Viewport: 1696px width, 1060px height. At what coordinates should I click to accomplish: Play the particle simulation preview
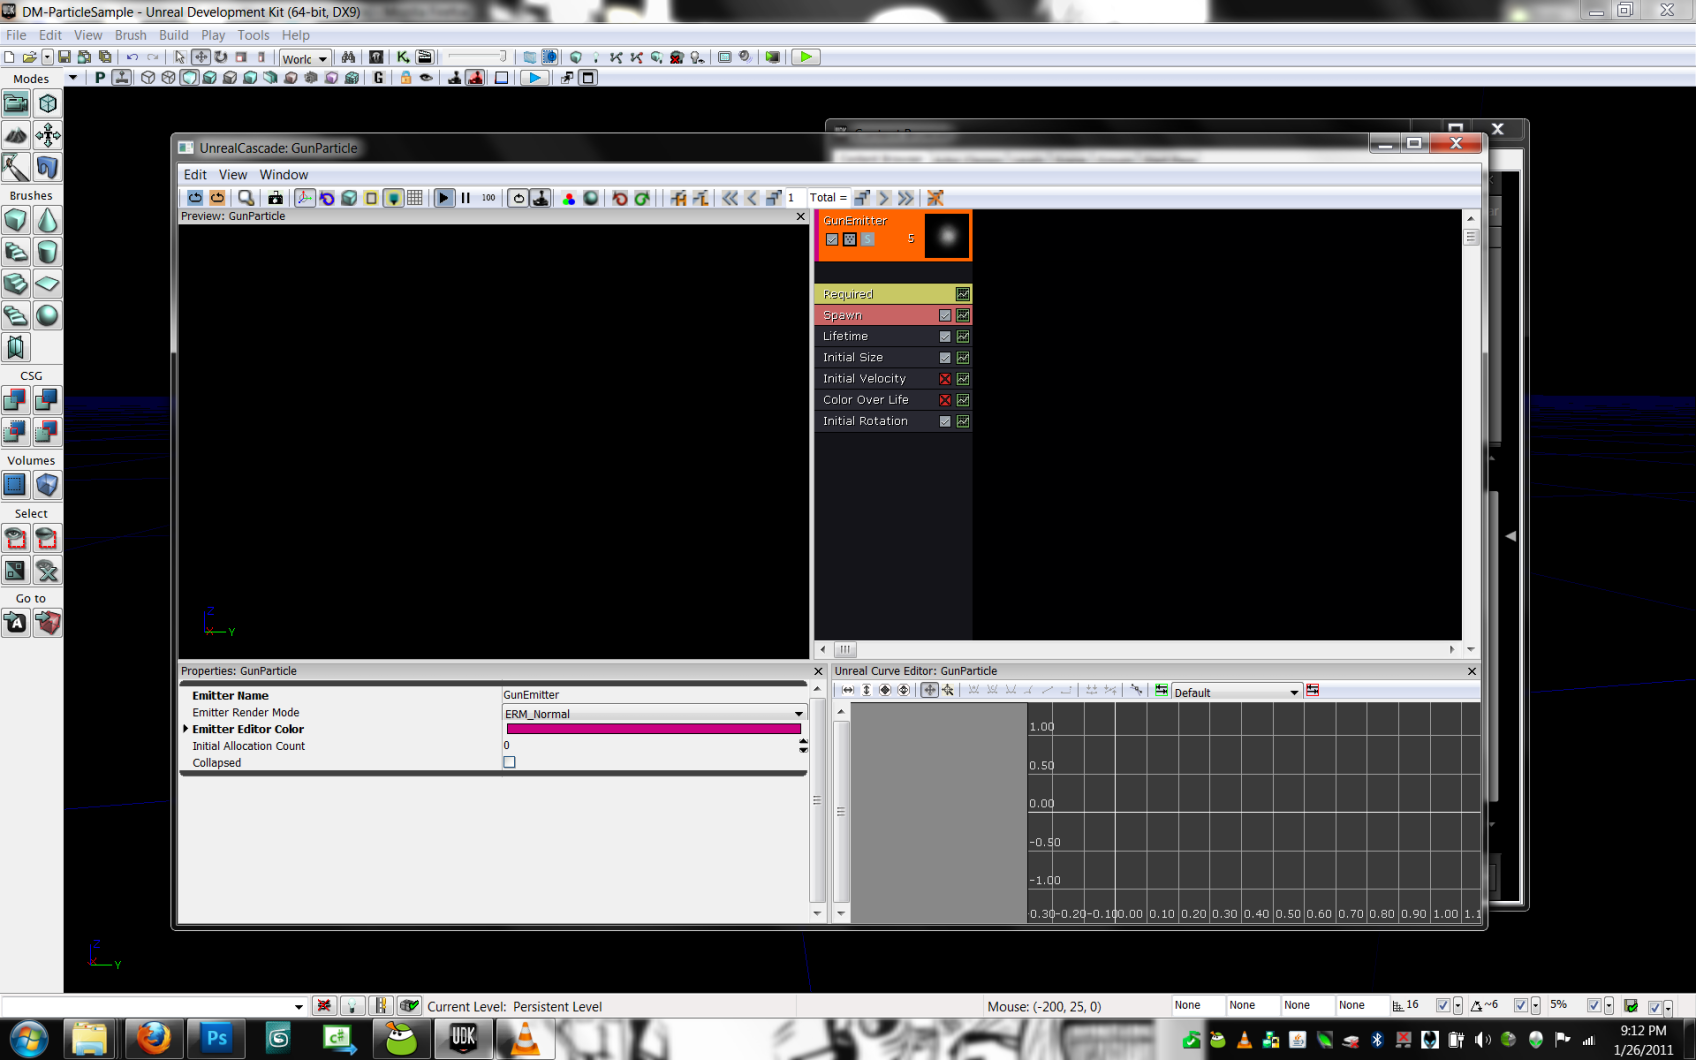click(444, 198)
